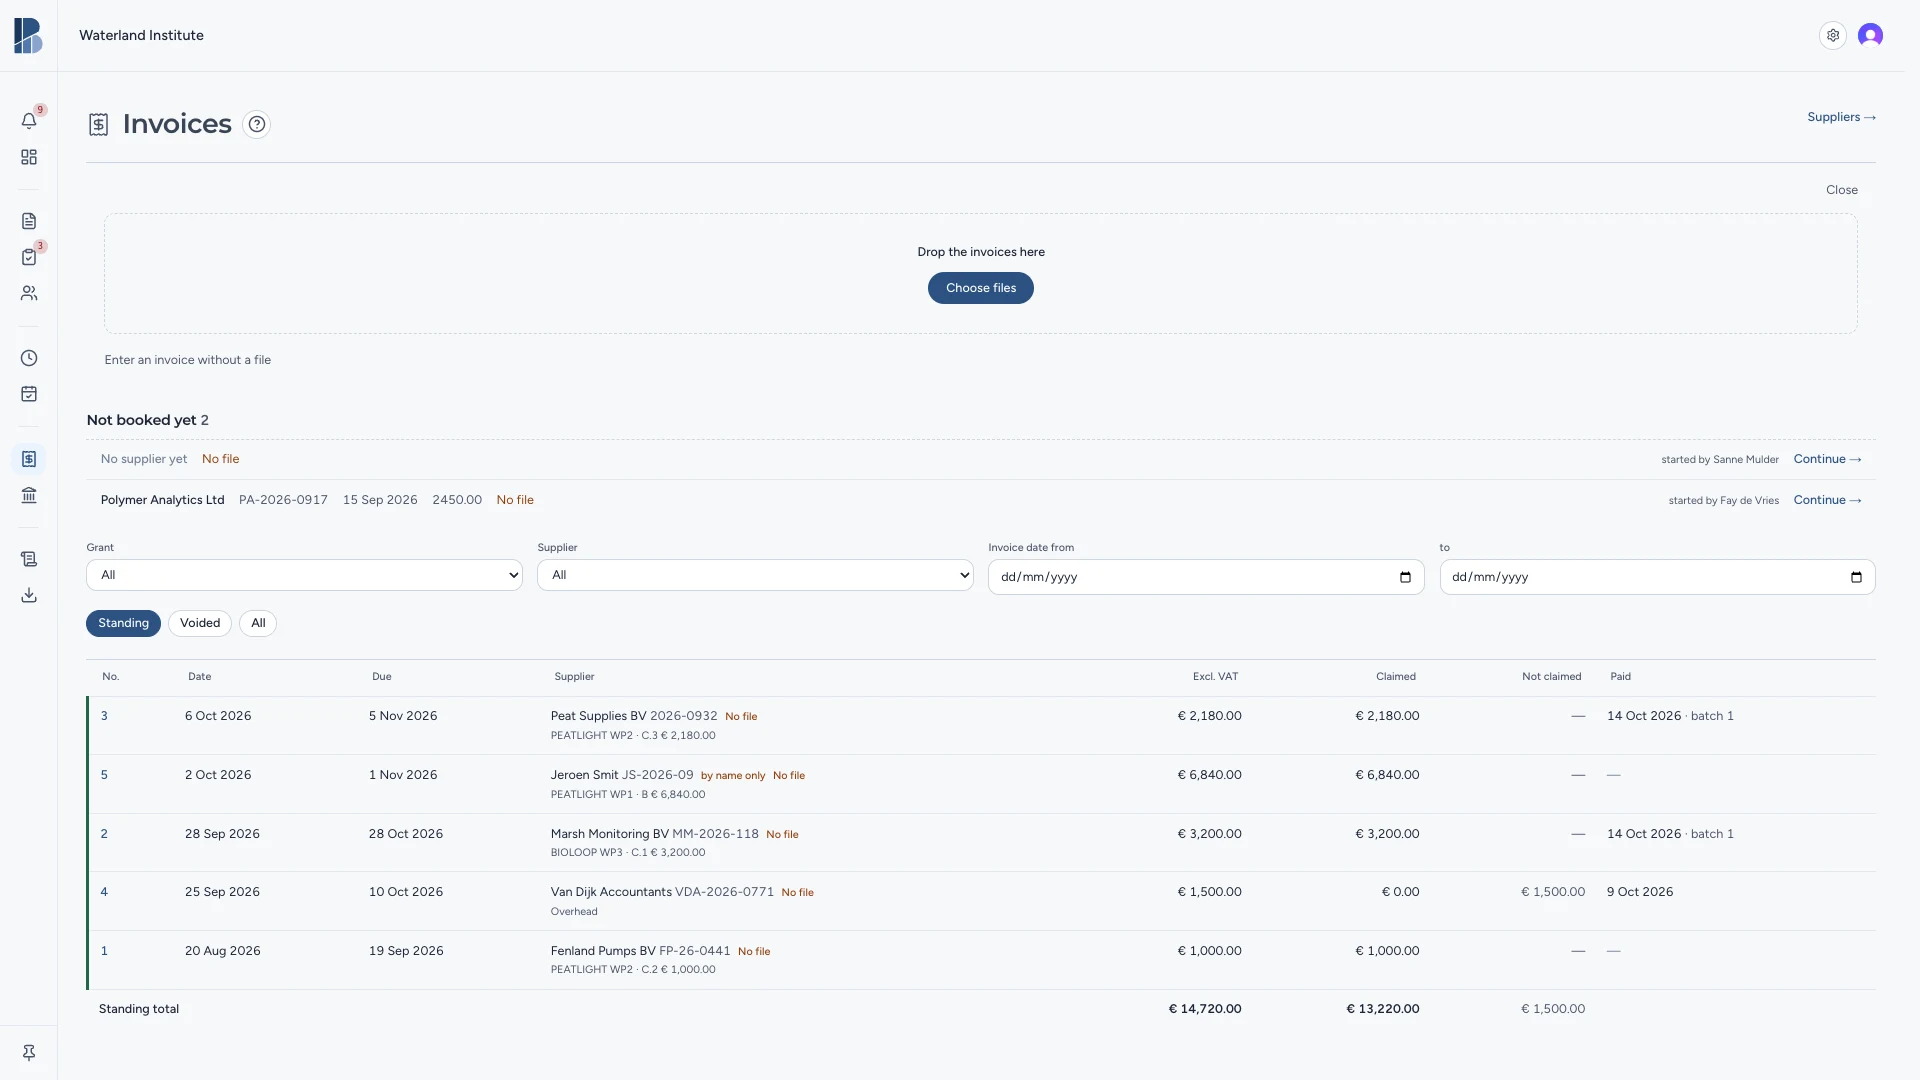
Task: Follow the Suppliers link
Action: pyautogui.click(x=1841, y=117)
